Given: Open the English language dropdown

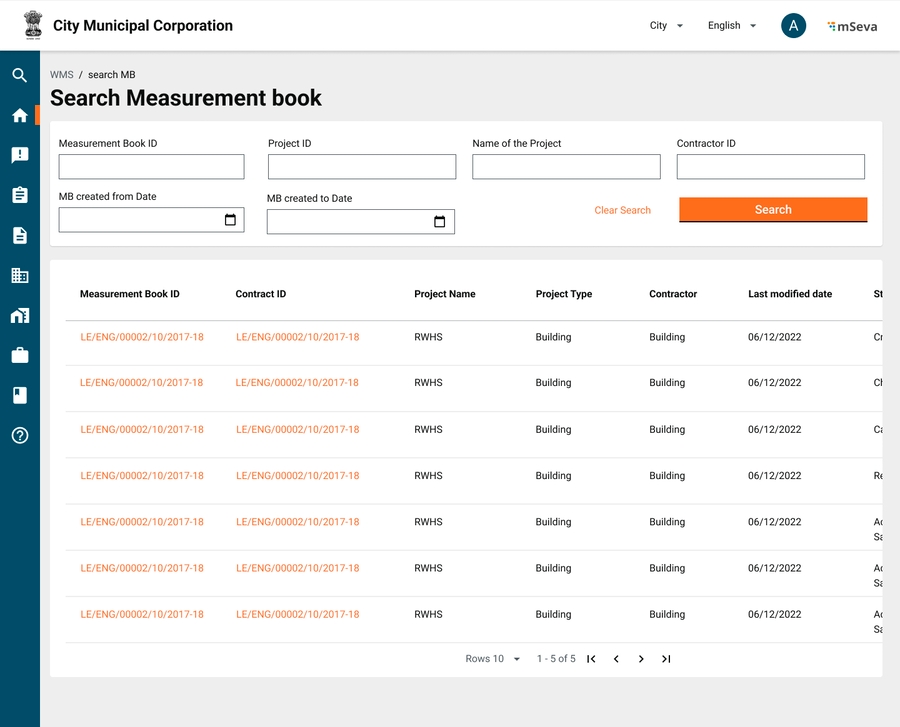Looking at the screenshot, I should [731, 26].
